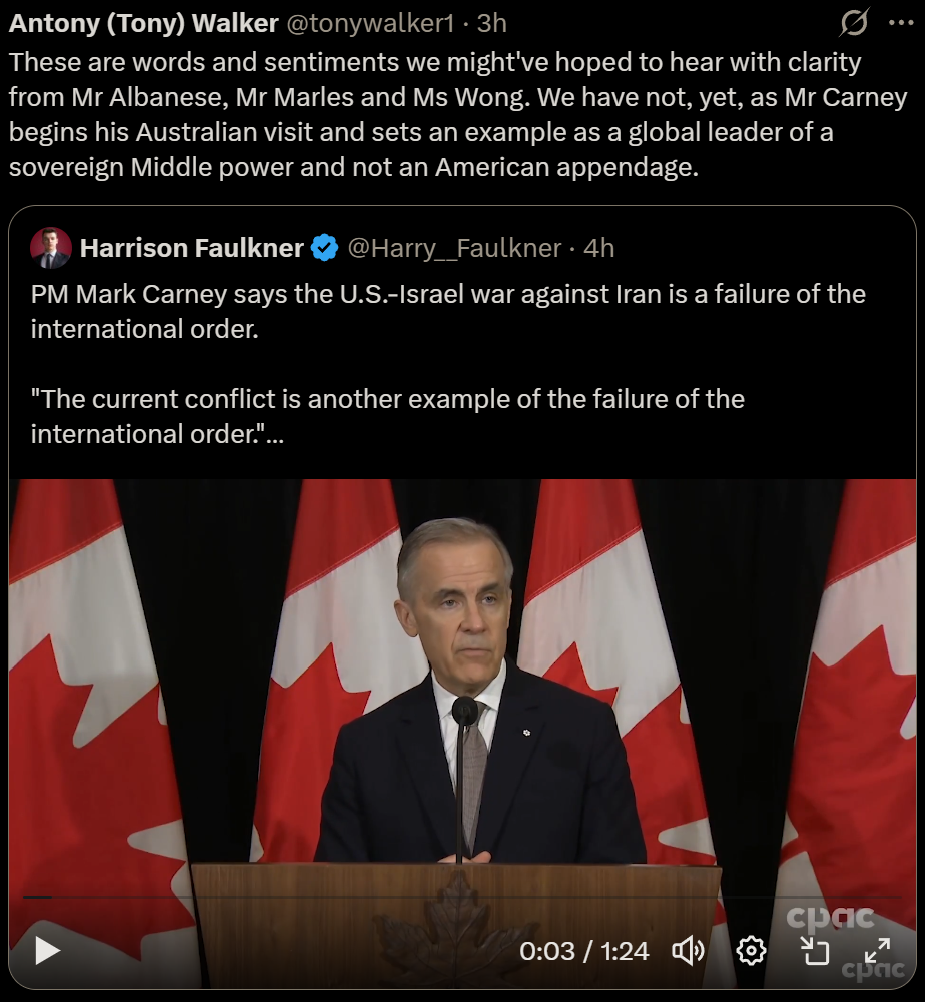Click the @Harry__Faulkner handle

(454, 247)
